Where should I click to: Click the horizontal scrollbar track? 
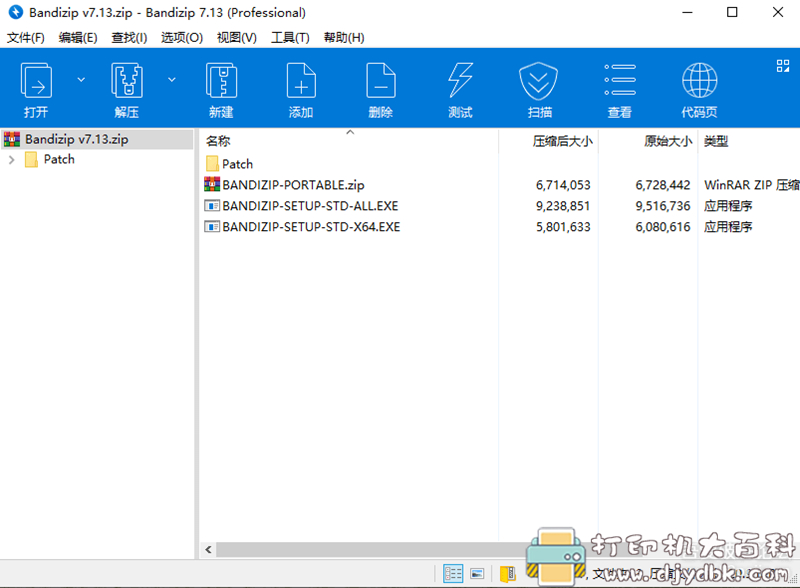click(372, 550)
